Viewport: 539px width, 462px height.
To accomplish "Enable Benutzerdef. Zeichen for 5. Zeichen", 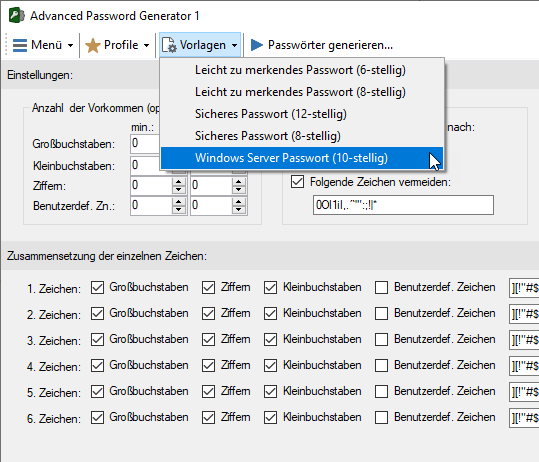I will 382,391.
